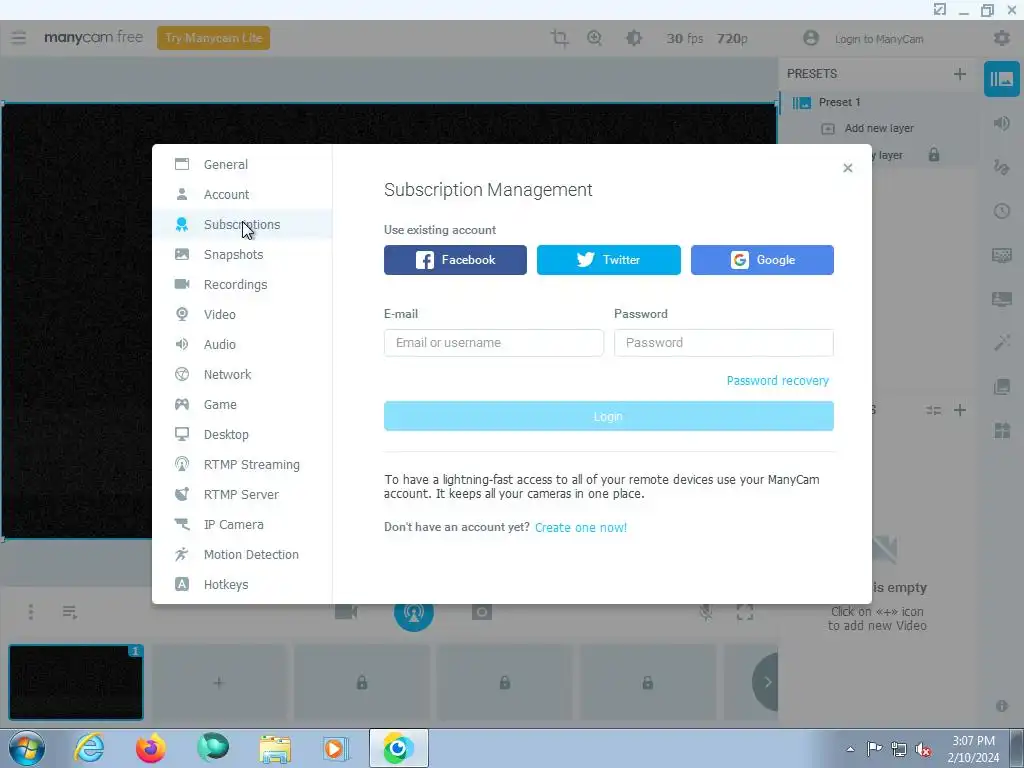Open the Hotkeys settings tab
1024x768 pixels.
[x=242, y=585]
